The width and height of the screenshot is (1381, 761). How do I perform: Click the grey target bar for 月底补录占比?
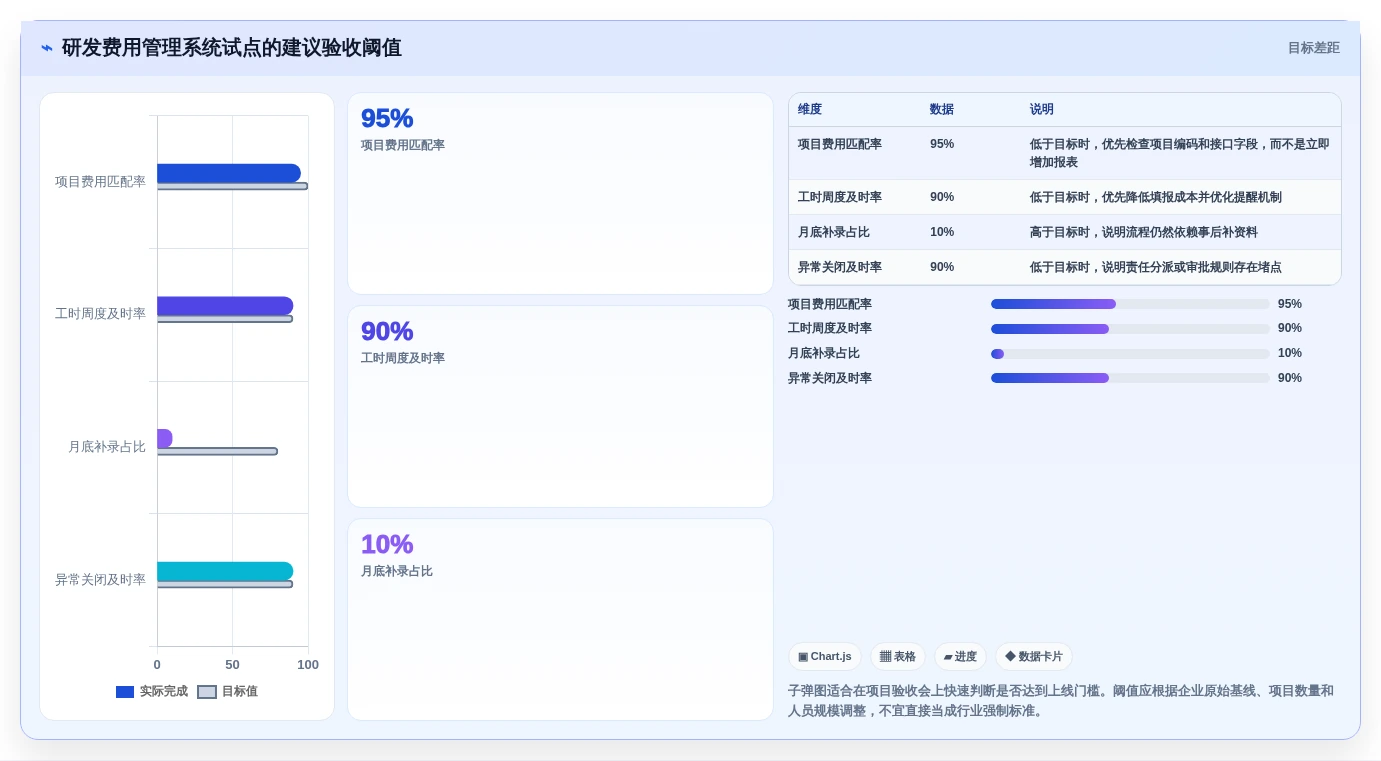pos(217,451)
